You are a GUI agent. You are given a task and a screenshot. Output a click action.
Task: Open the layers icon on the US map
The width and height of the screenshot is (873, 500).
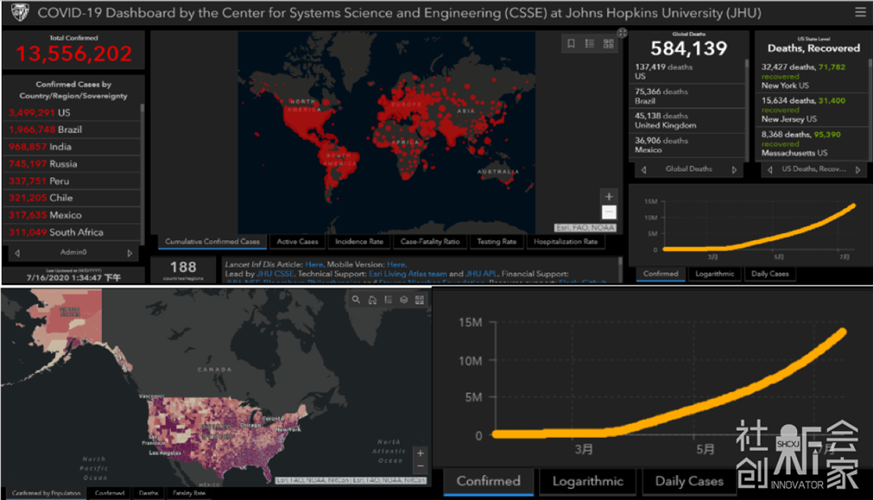tap(404, 299)
